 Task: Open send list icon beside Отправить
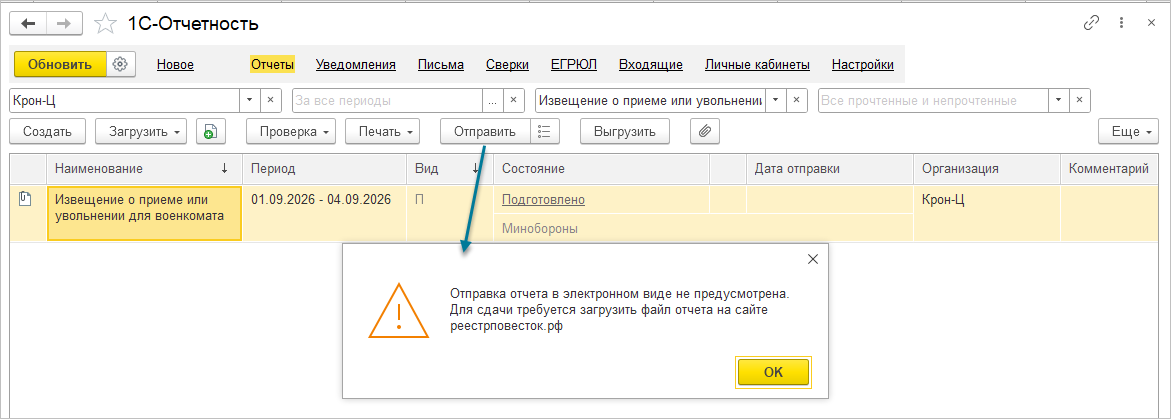(544, 131)
